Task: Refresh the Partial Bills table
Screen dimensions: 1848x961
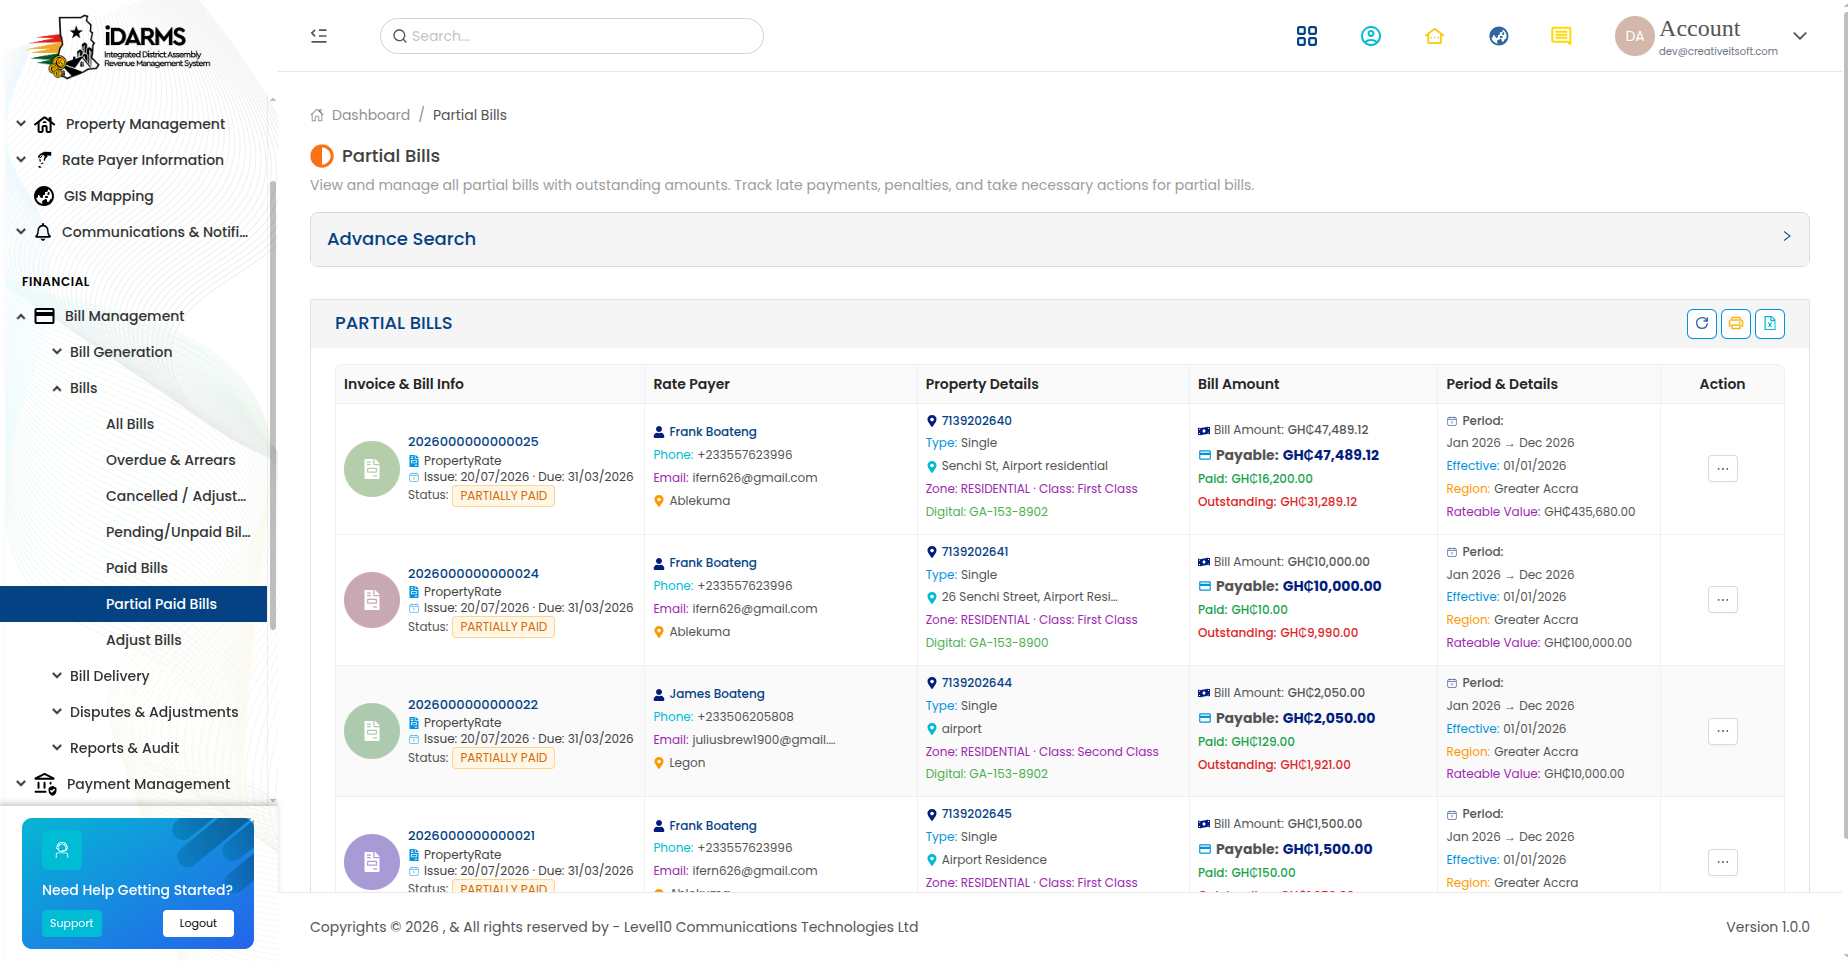Action: point(1702,323)
